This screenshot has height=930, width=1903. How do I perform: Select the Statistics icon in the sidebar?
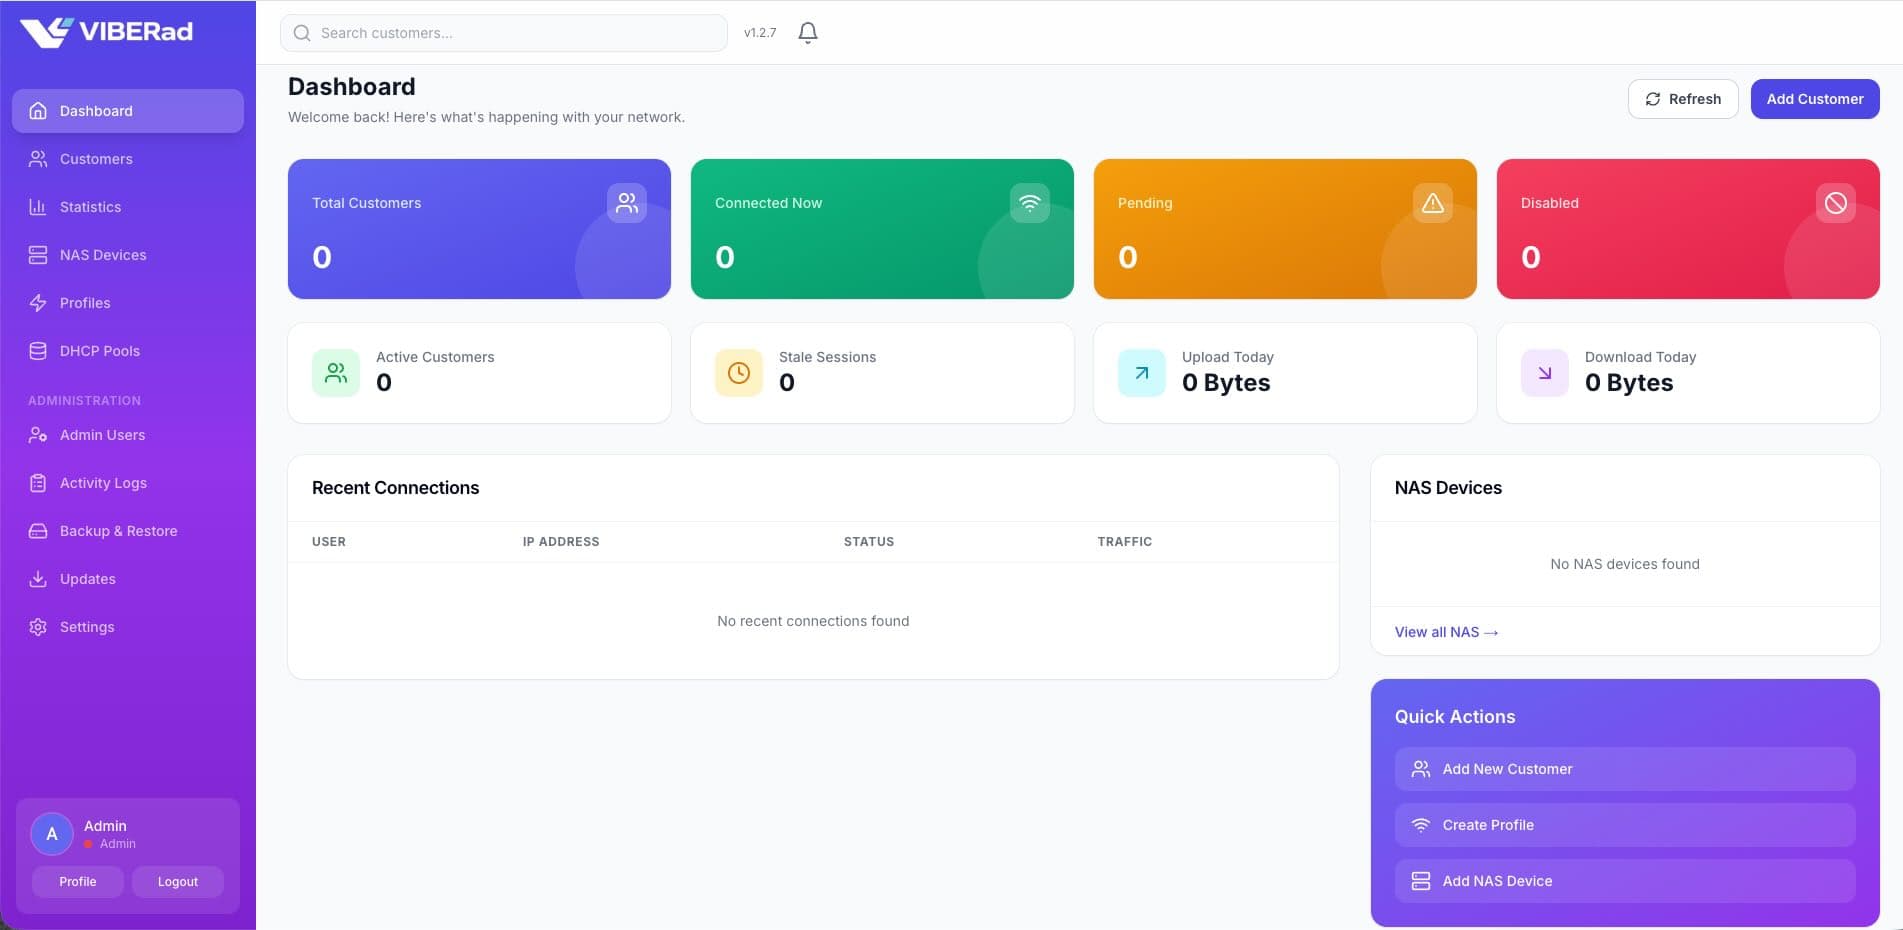click(x=37, y=206)
